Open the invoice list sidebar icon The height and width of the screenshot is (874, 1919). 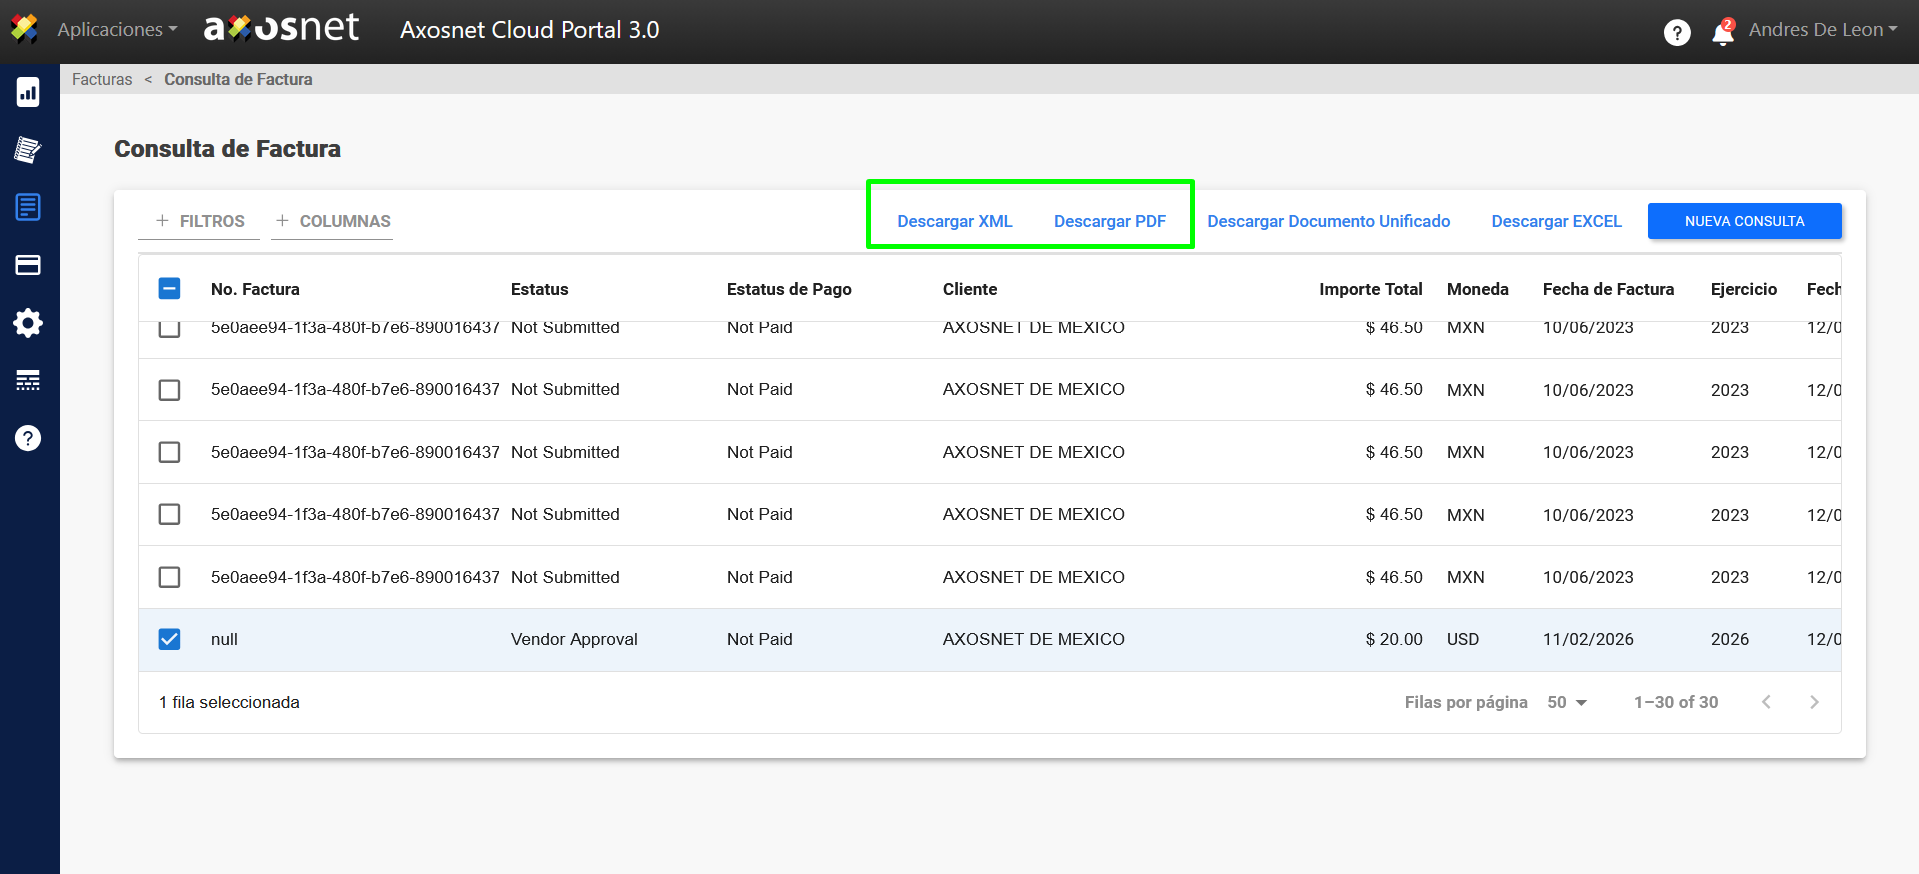point(28,207)
